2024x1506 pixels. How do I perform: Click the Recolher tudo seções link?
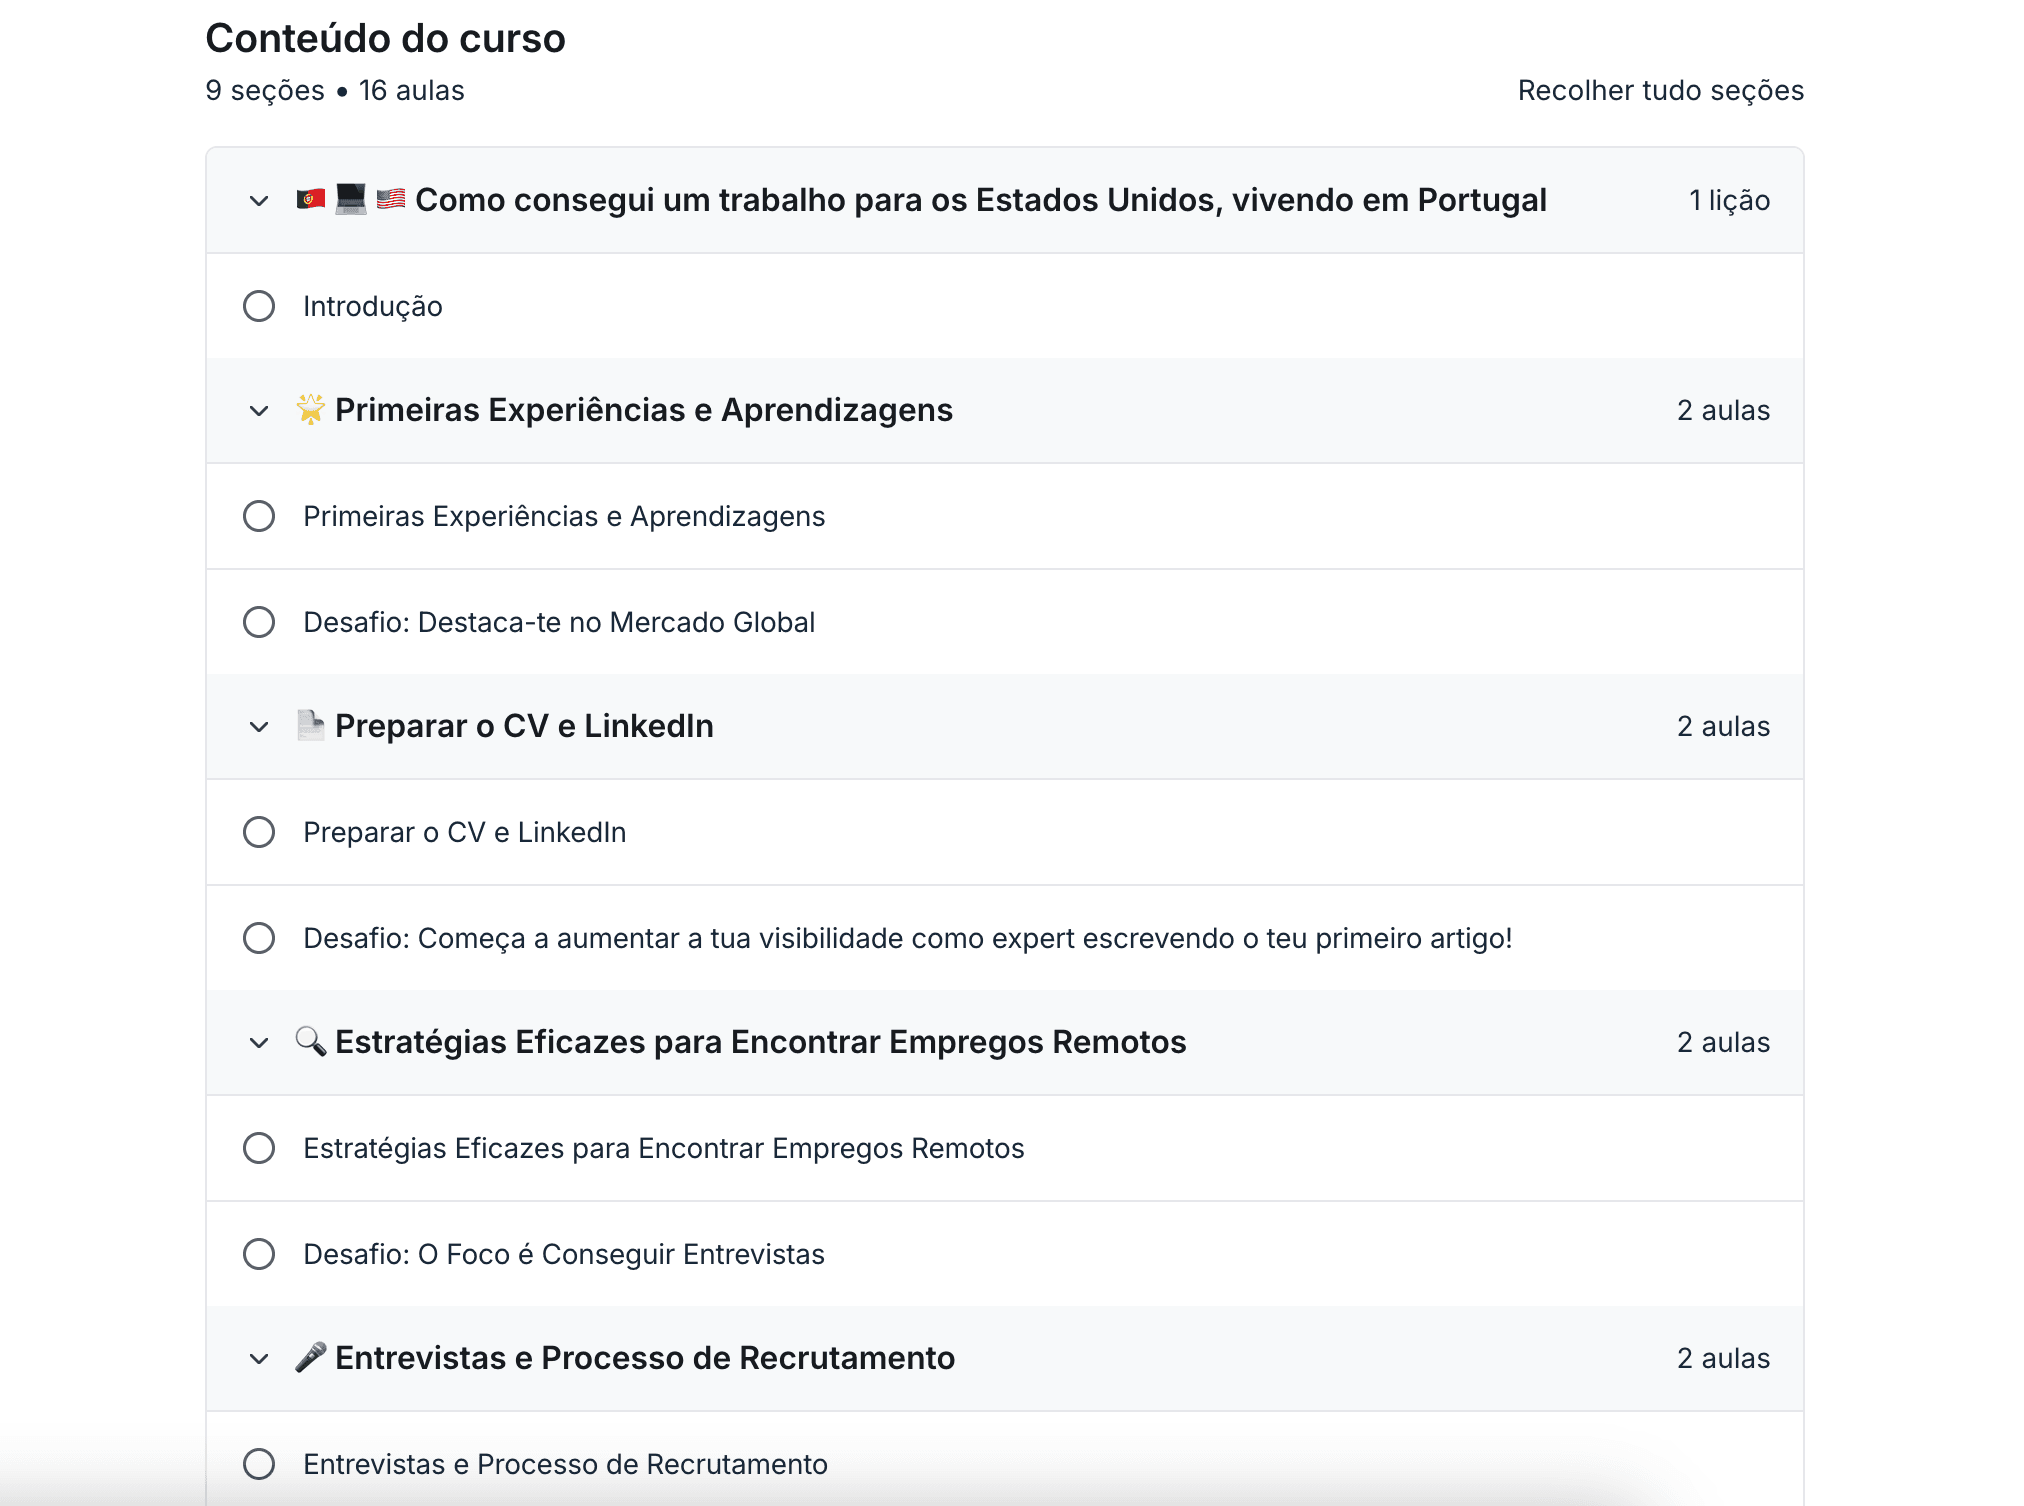click(x=1660, y=90)
